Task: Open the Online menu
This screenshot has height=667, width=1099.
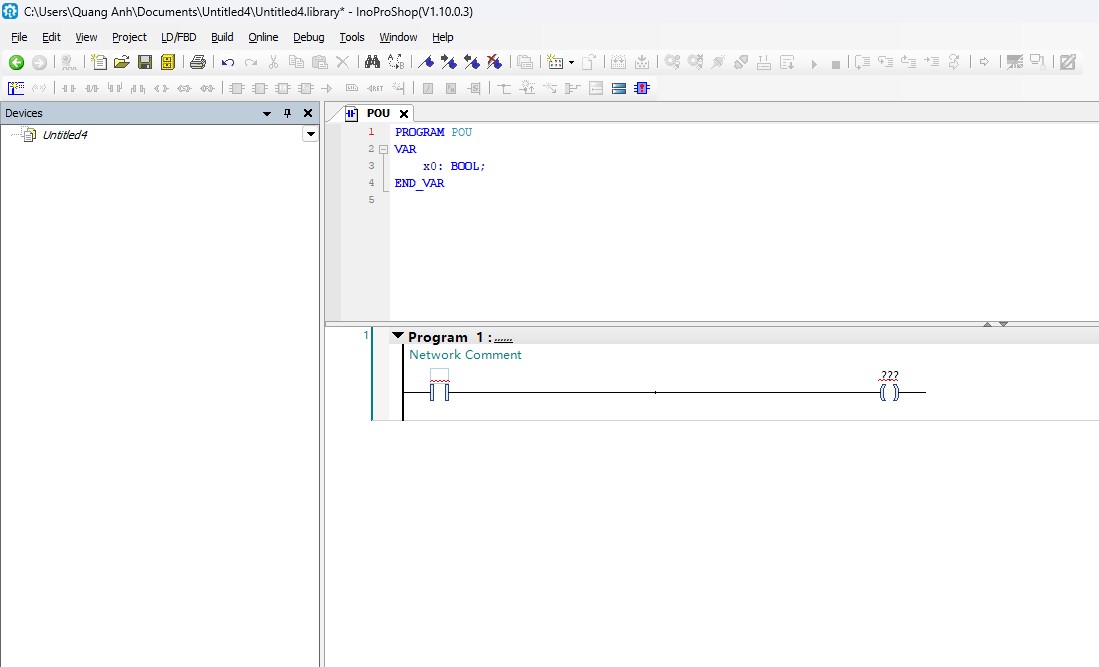Action: [x=263, y=37]
